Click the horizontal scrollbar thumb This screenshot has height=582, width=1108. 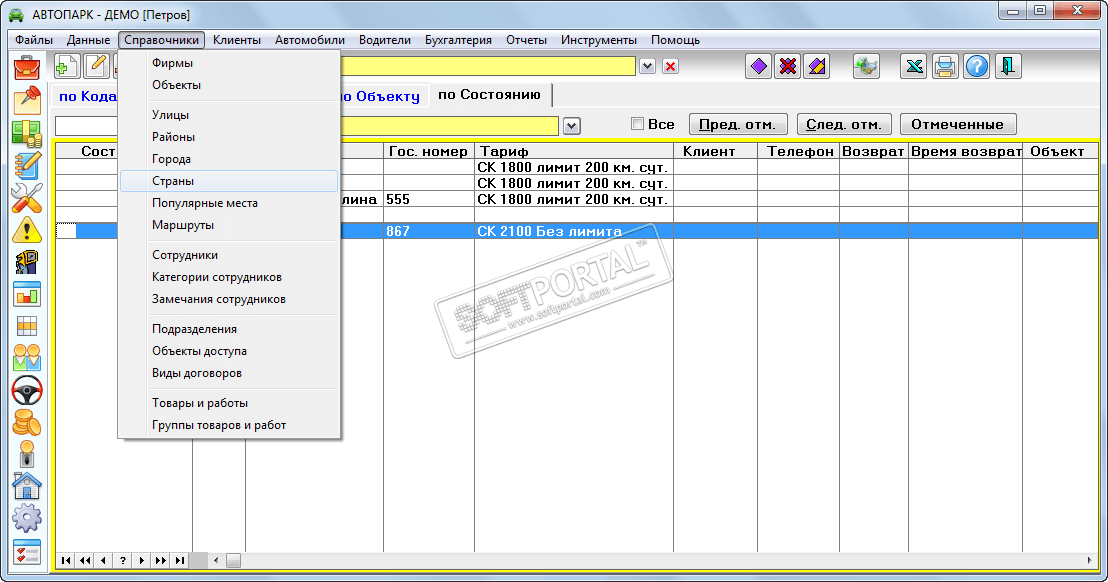(x=233, y=560)
